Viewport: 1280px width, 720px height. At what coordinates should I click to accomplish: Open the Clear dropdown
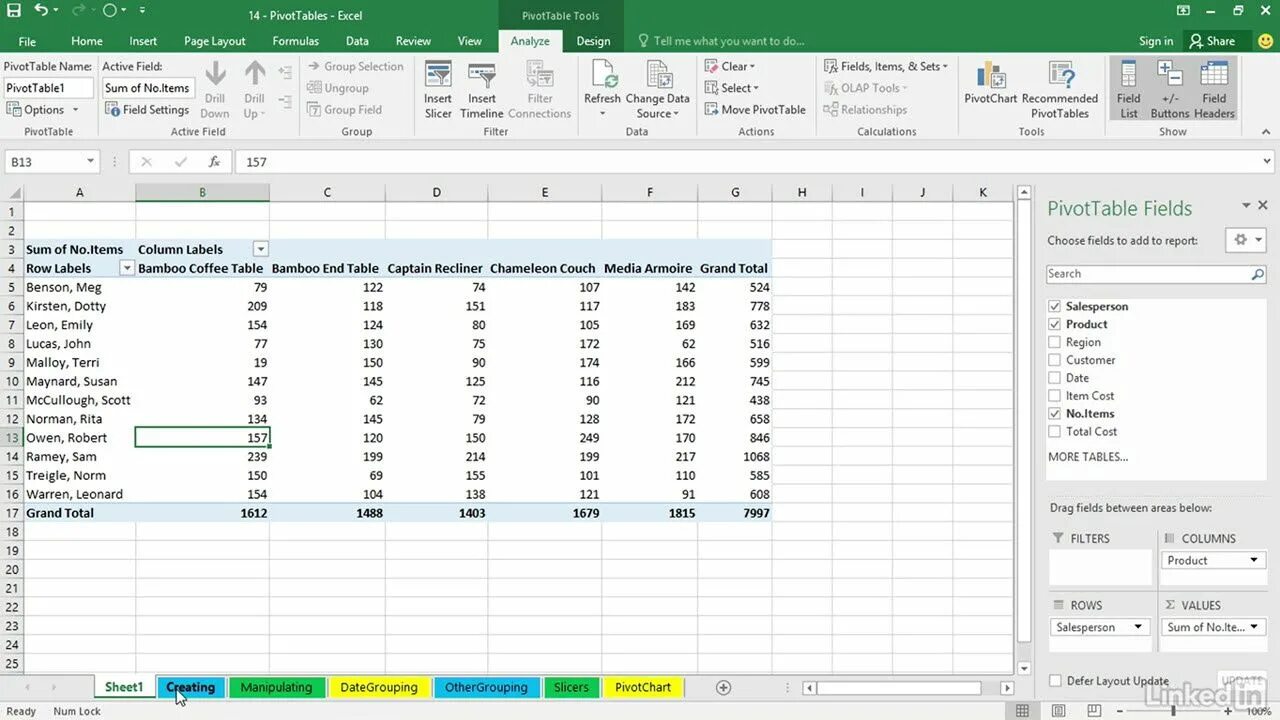pyautogui.click(x=728, y=66)
